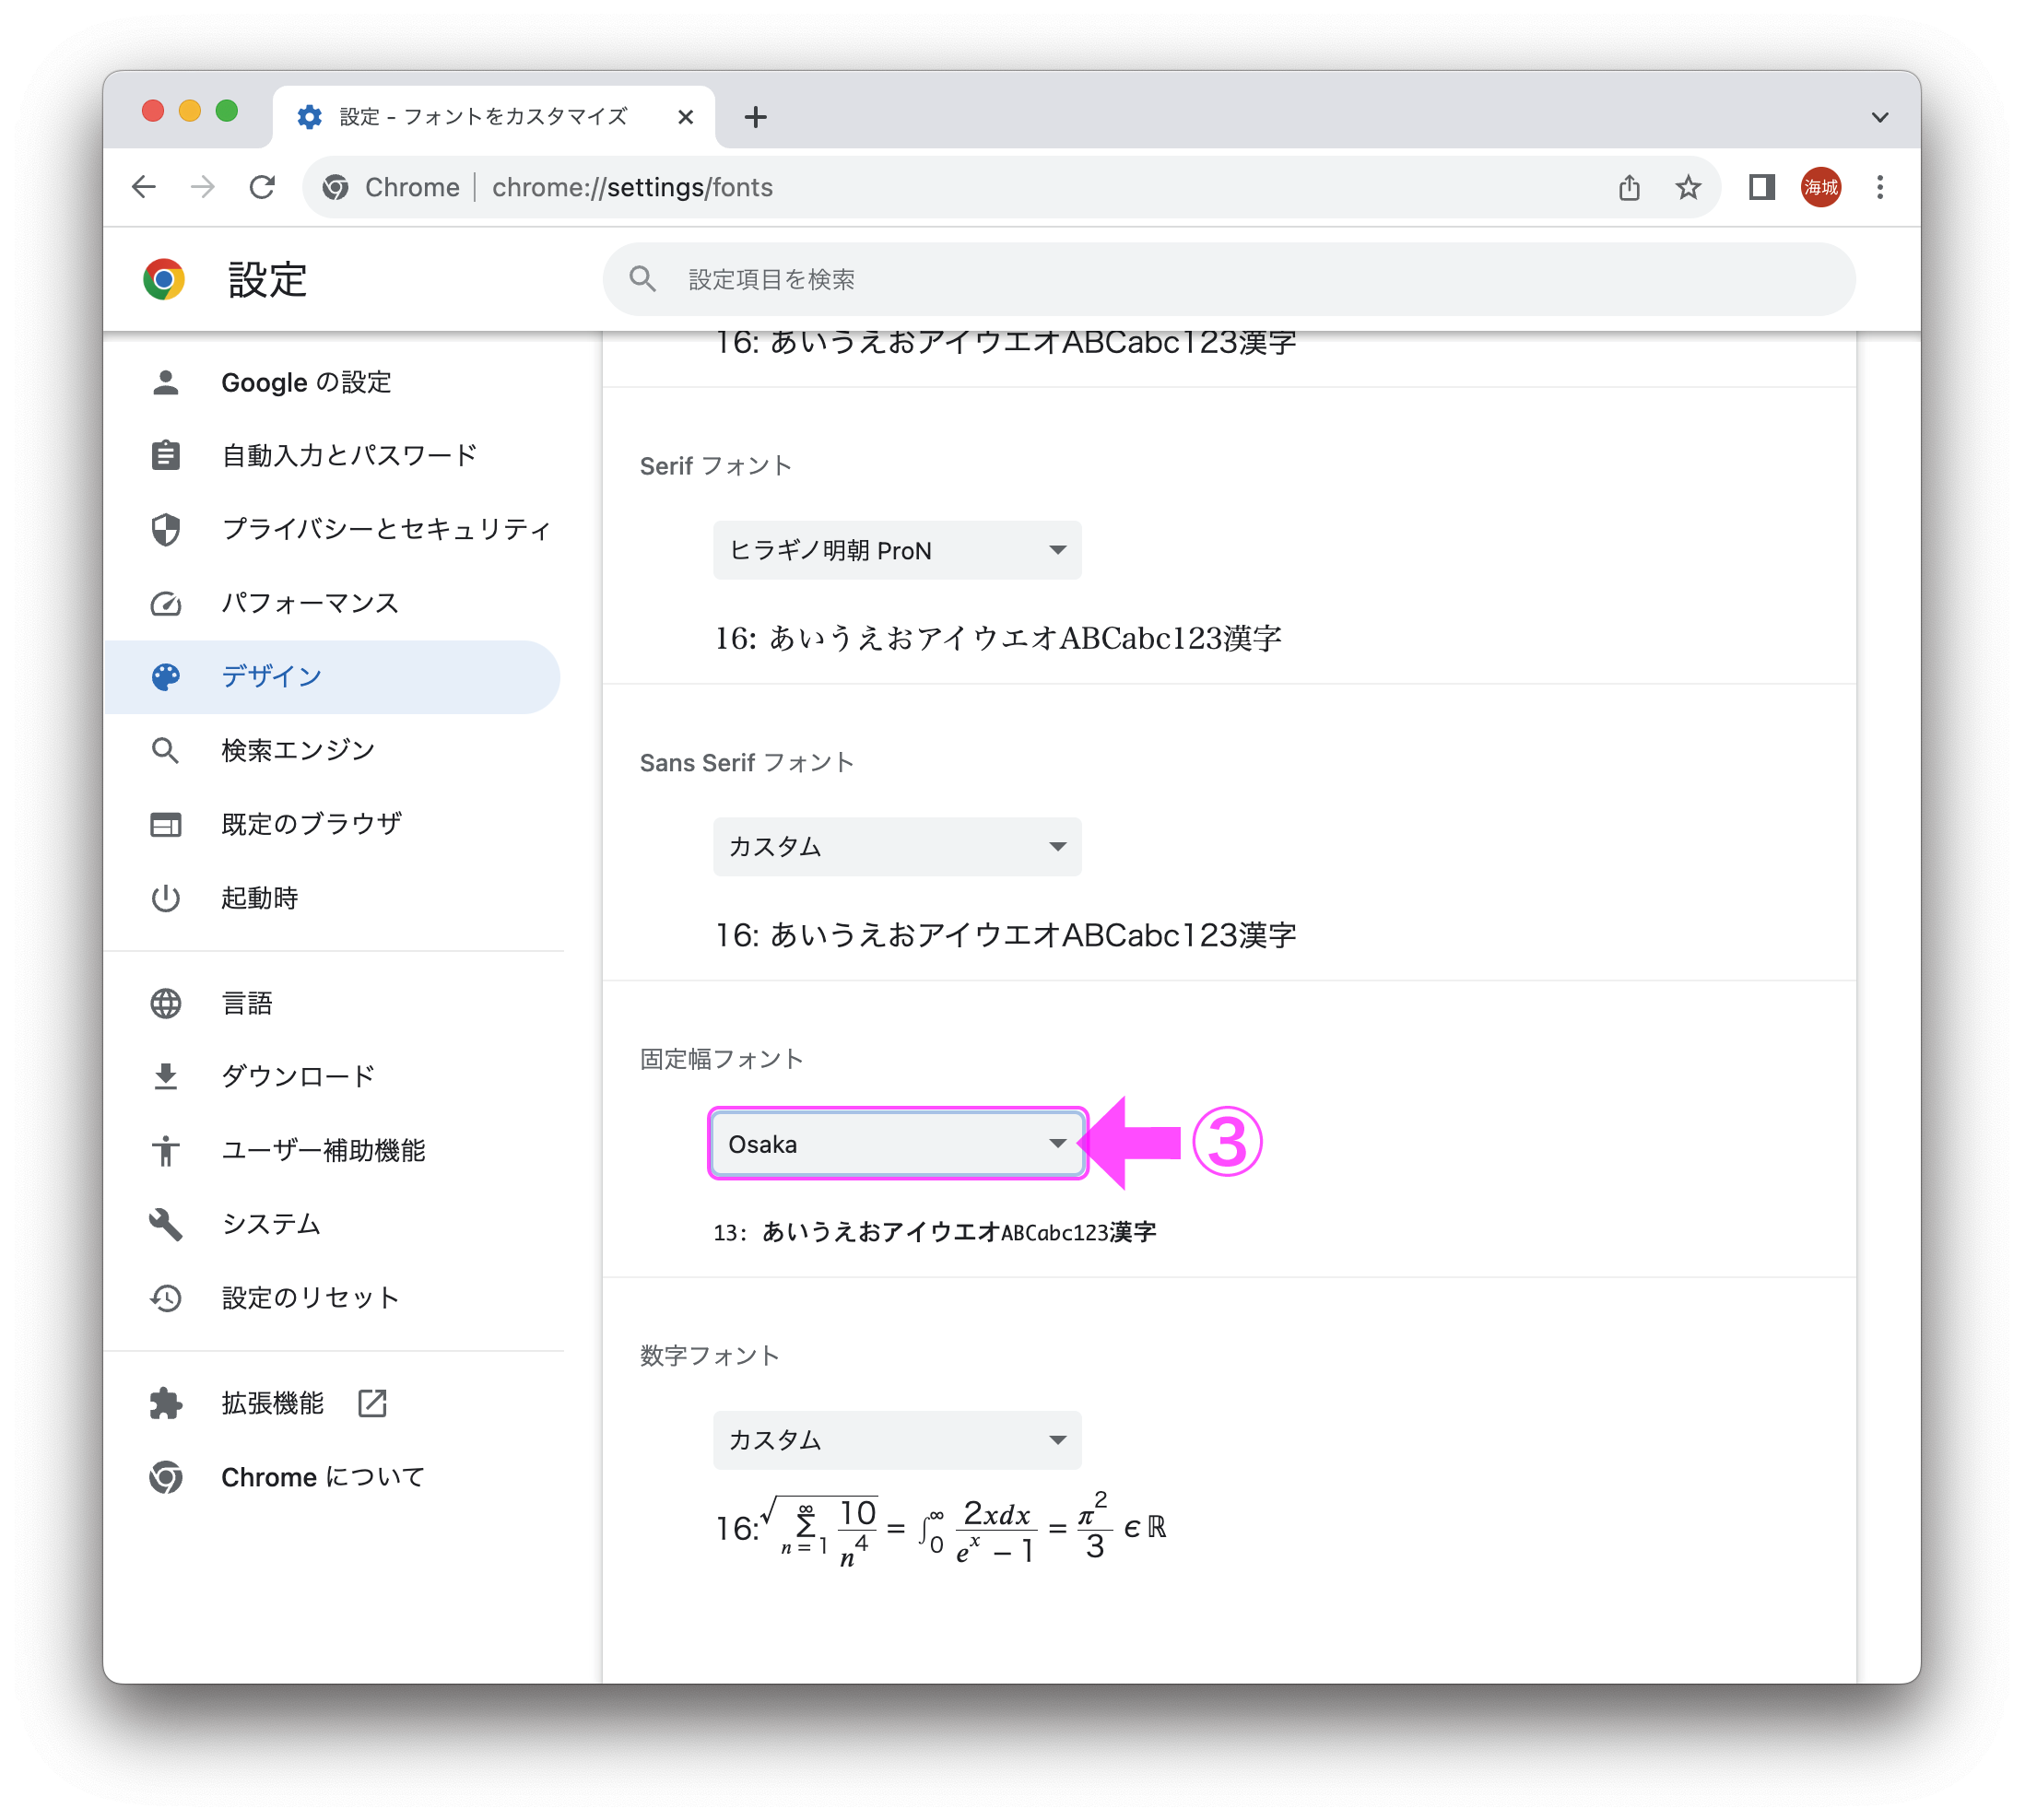Open the 海城 profile avatar
Image resolution: width=2025 pixels, height=1820 pixels.
pos(1821,187)
